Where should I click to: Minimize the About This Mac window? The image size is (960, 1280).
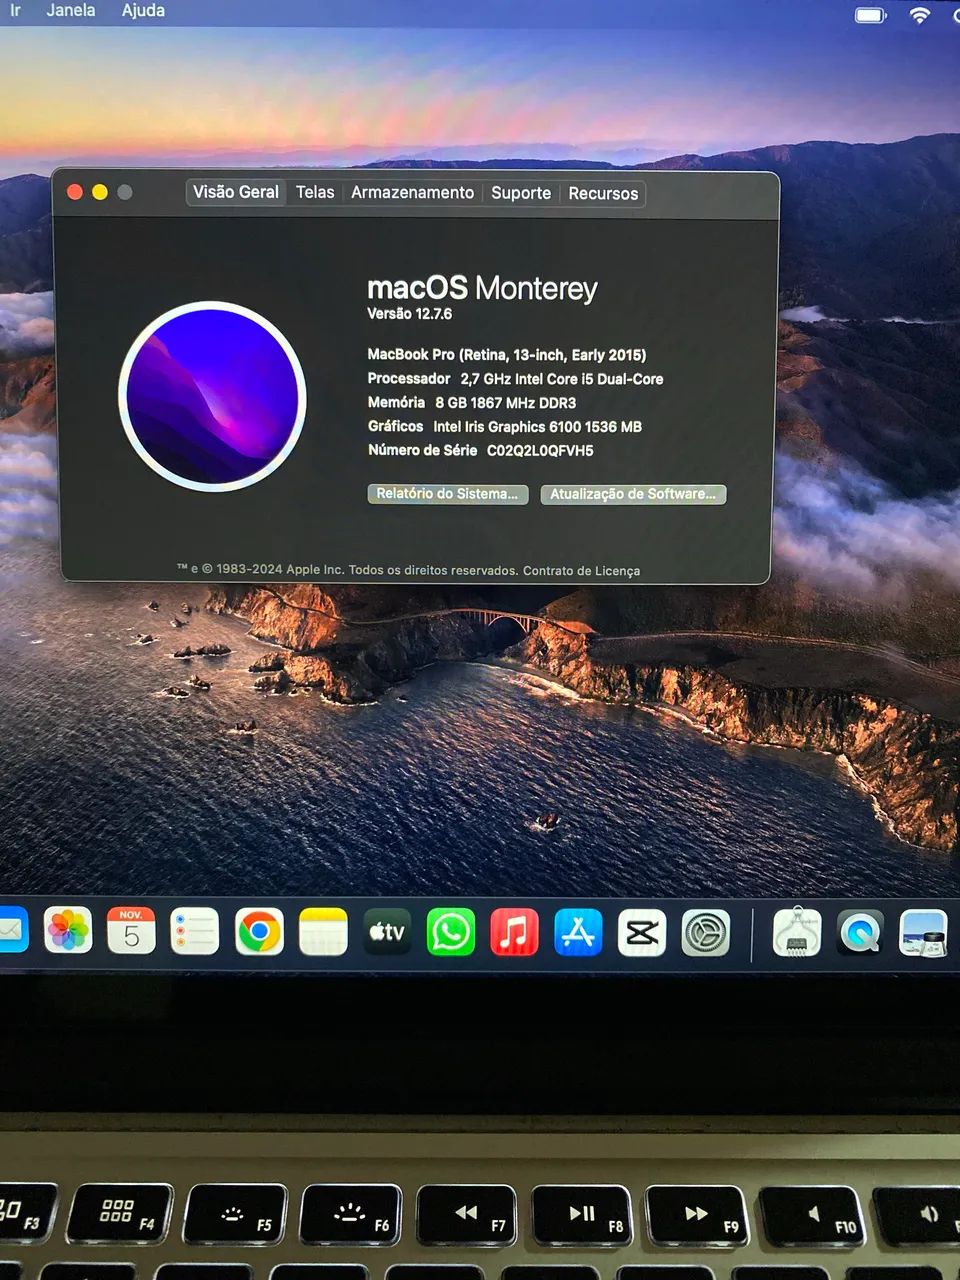pos(100,192)
